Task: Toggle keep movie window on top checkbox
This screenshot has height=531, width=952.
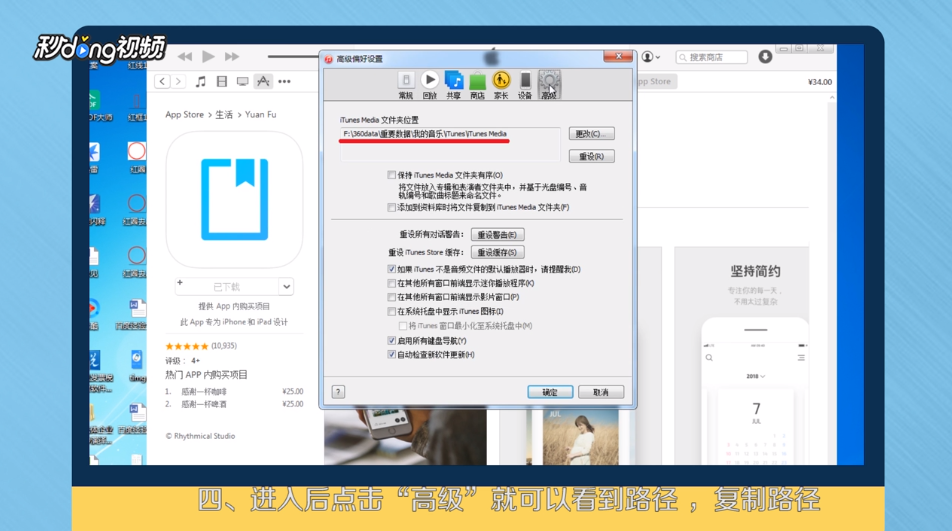Action: 392,297
